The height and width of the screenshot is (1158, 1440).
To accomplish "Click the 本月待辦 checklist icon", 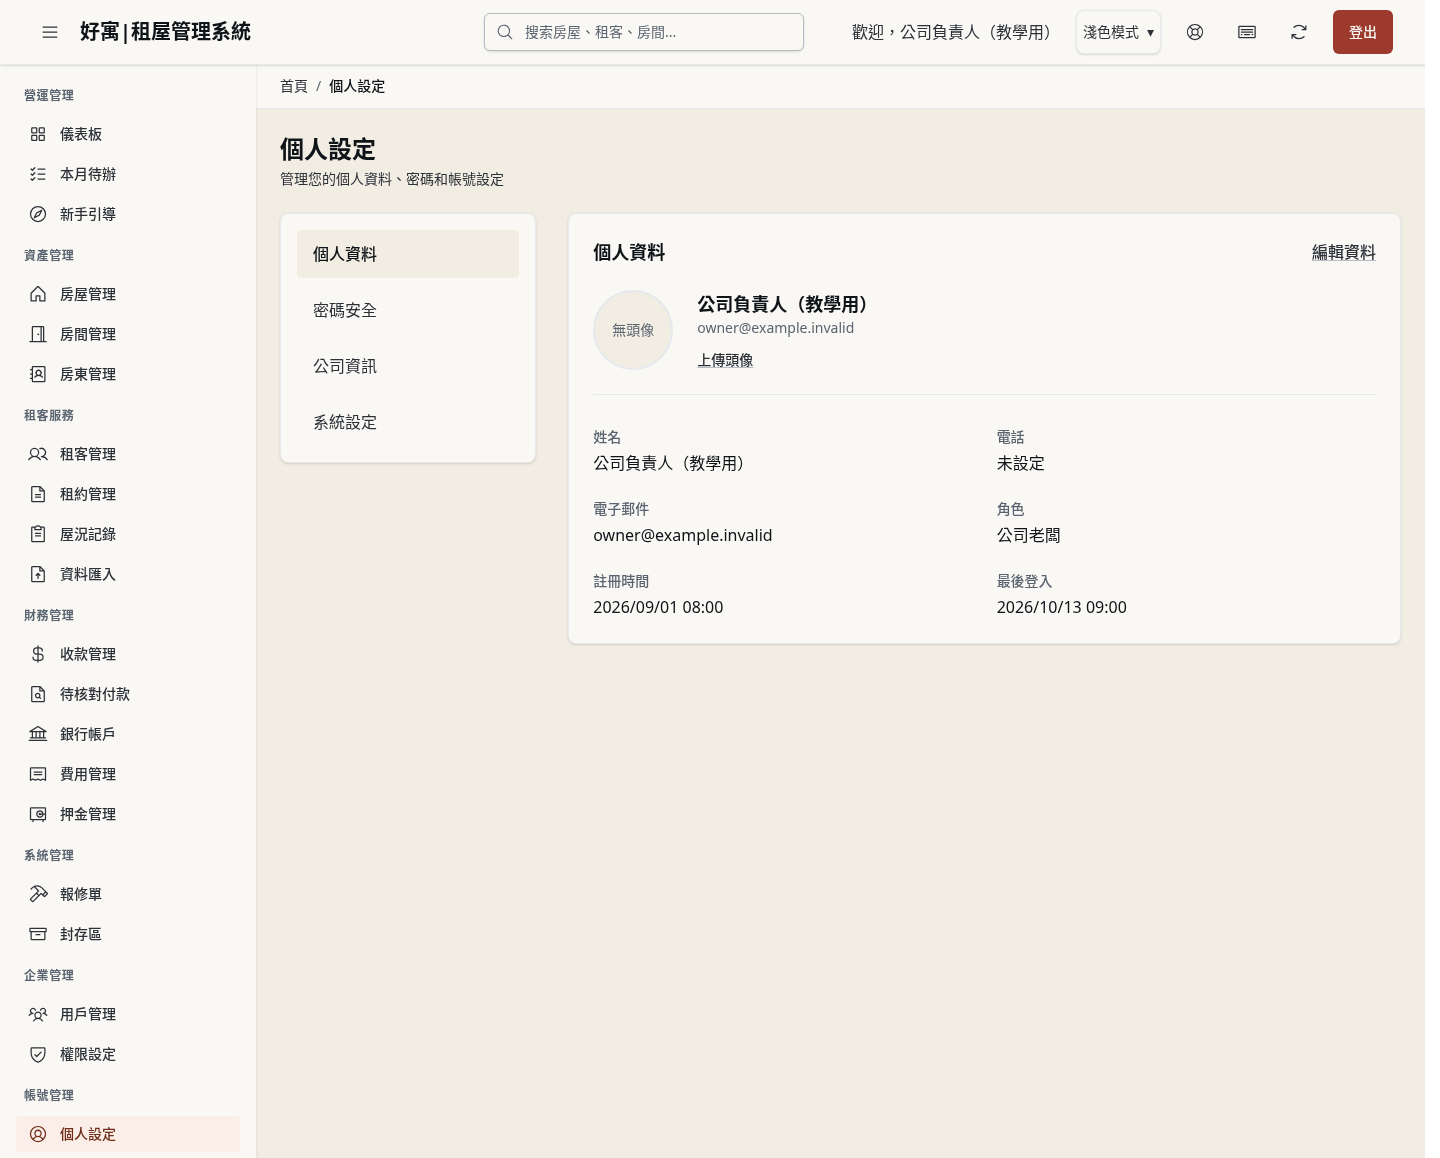I will (x=38, y=174).
